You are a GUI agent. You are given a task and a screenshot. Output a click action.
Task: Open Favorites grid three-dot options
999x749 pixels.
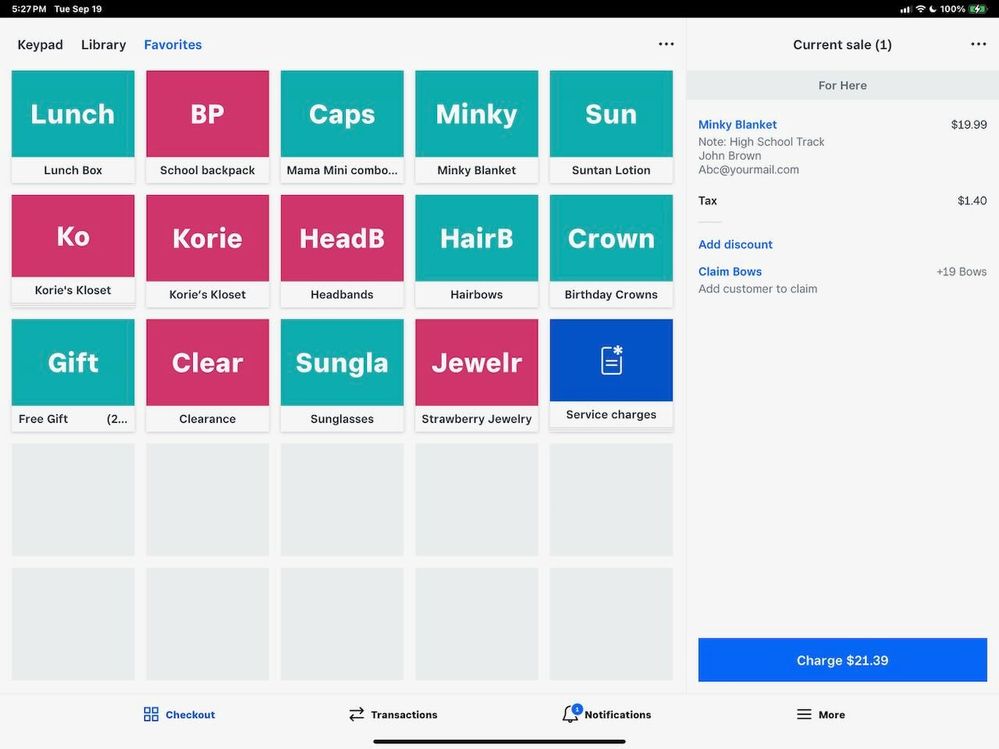point(666,44)
